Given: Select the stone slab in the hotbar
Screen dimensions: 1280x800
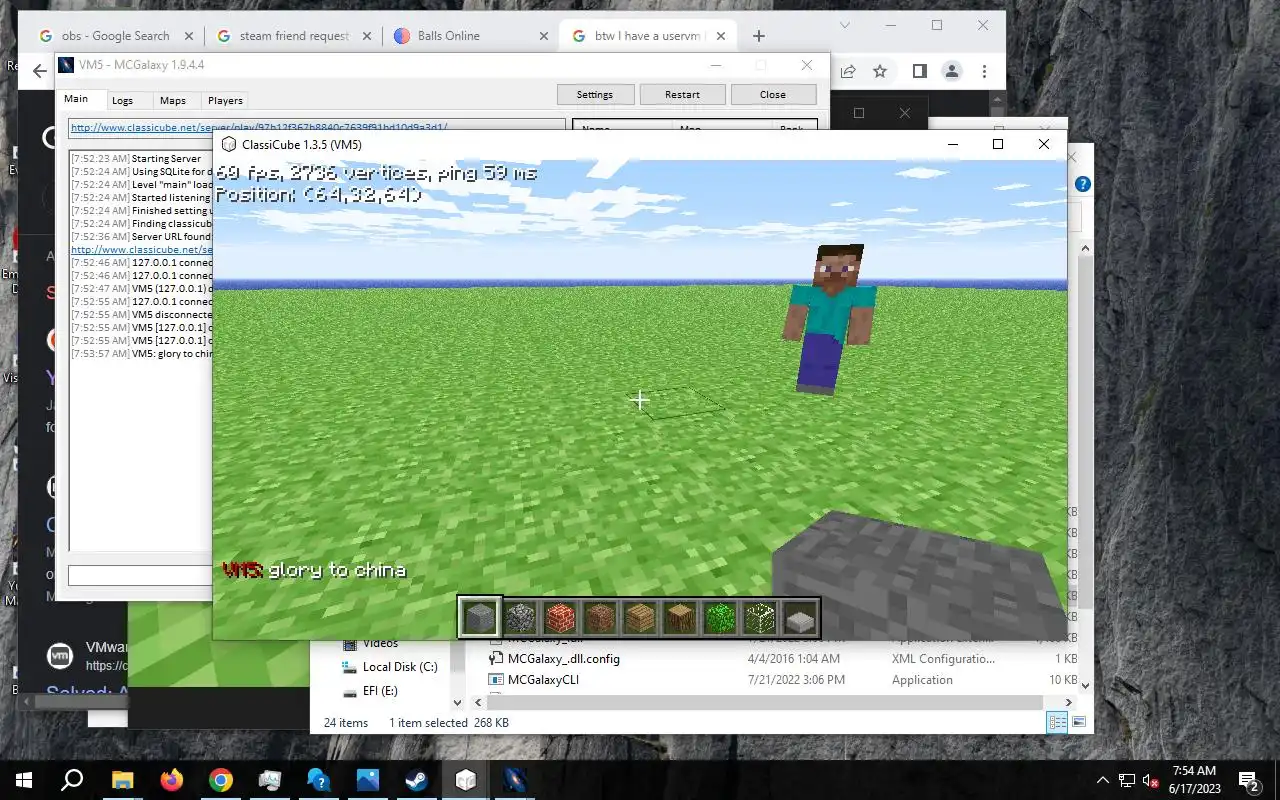Looking at the screenshot, I should click(x=800, y=619).
